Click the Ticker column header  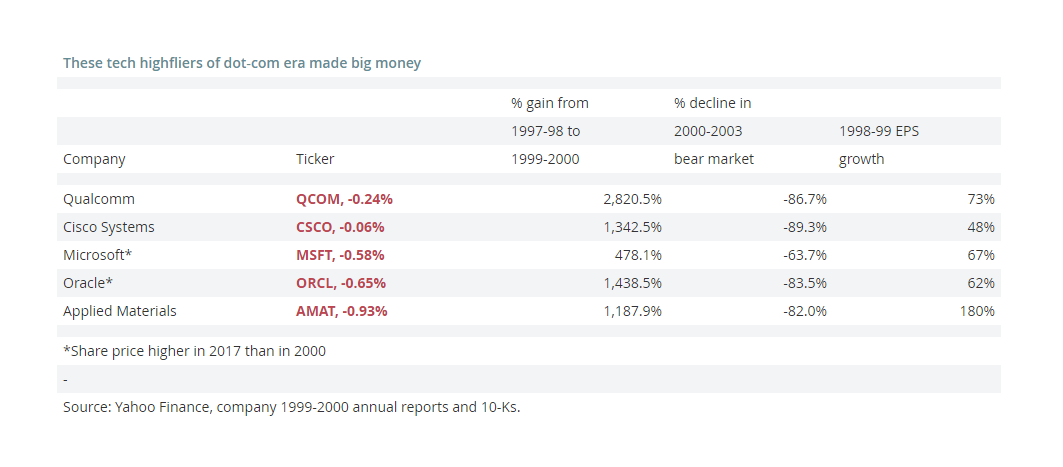[x=315, y=159]
